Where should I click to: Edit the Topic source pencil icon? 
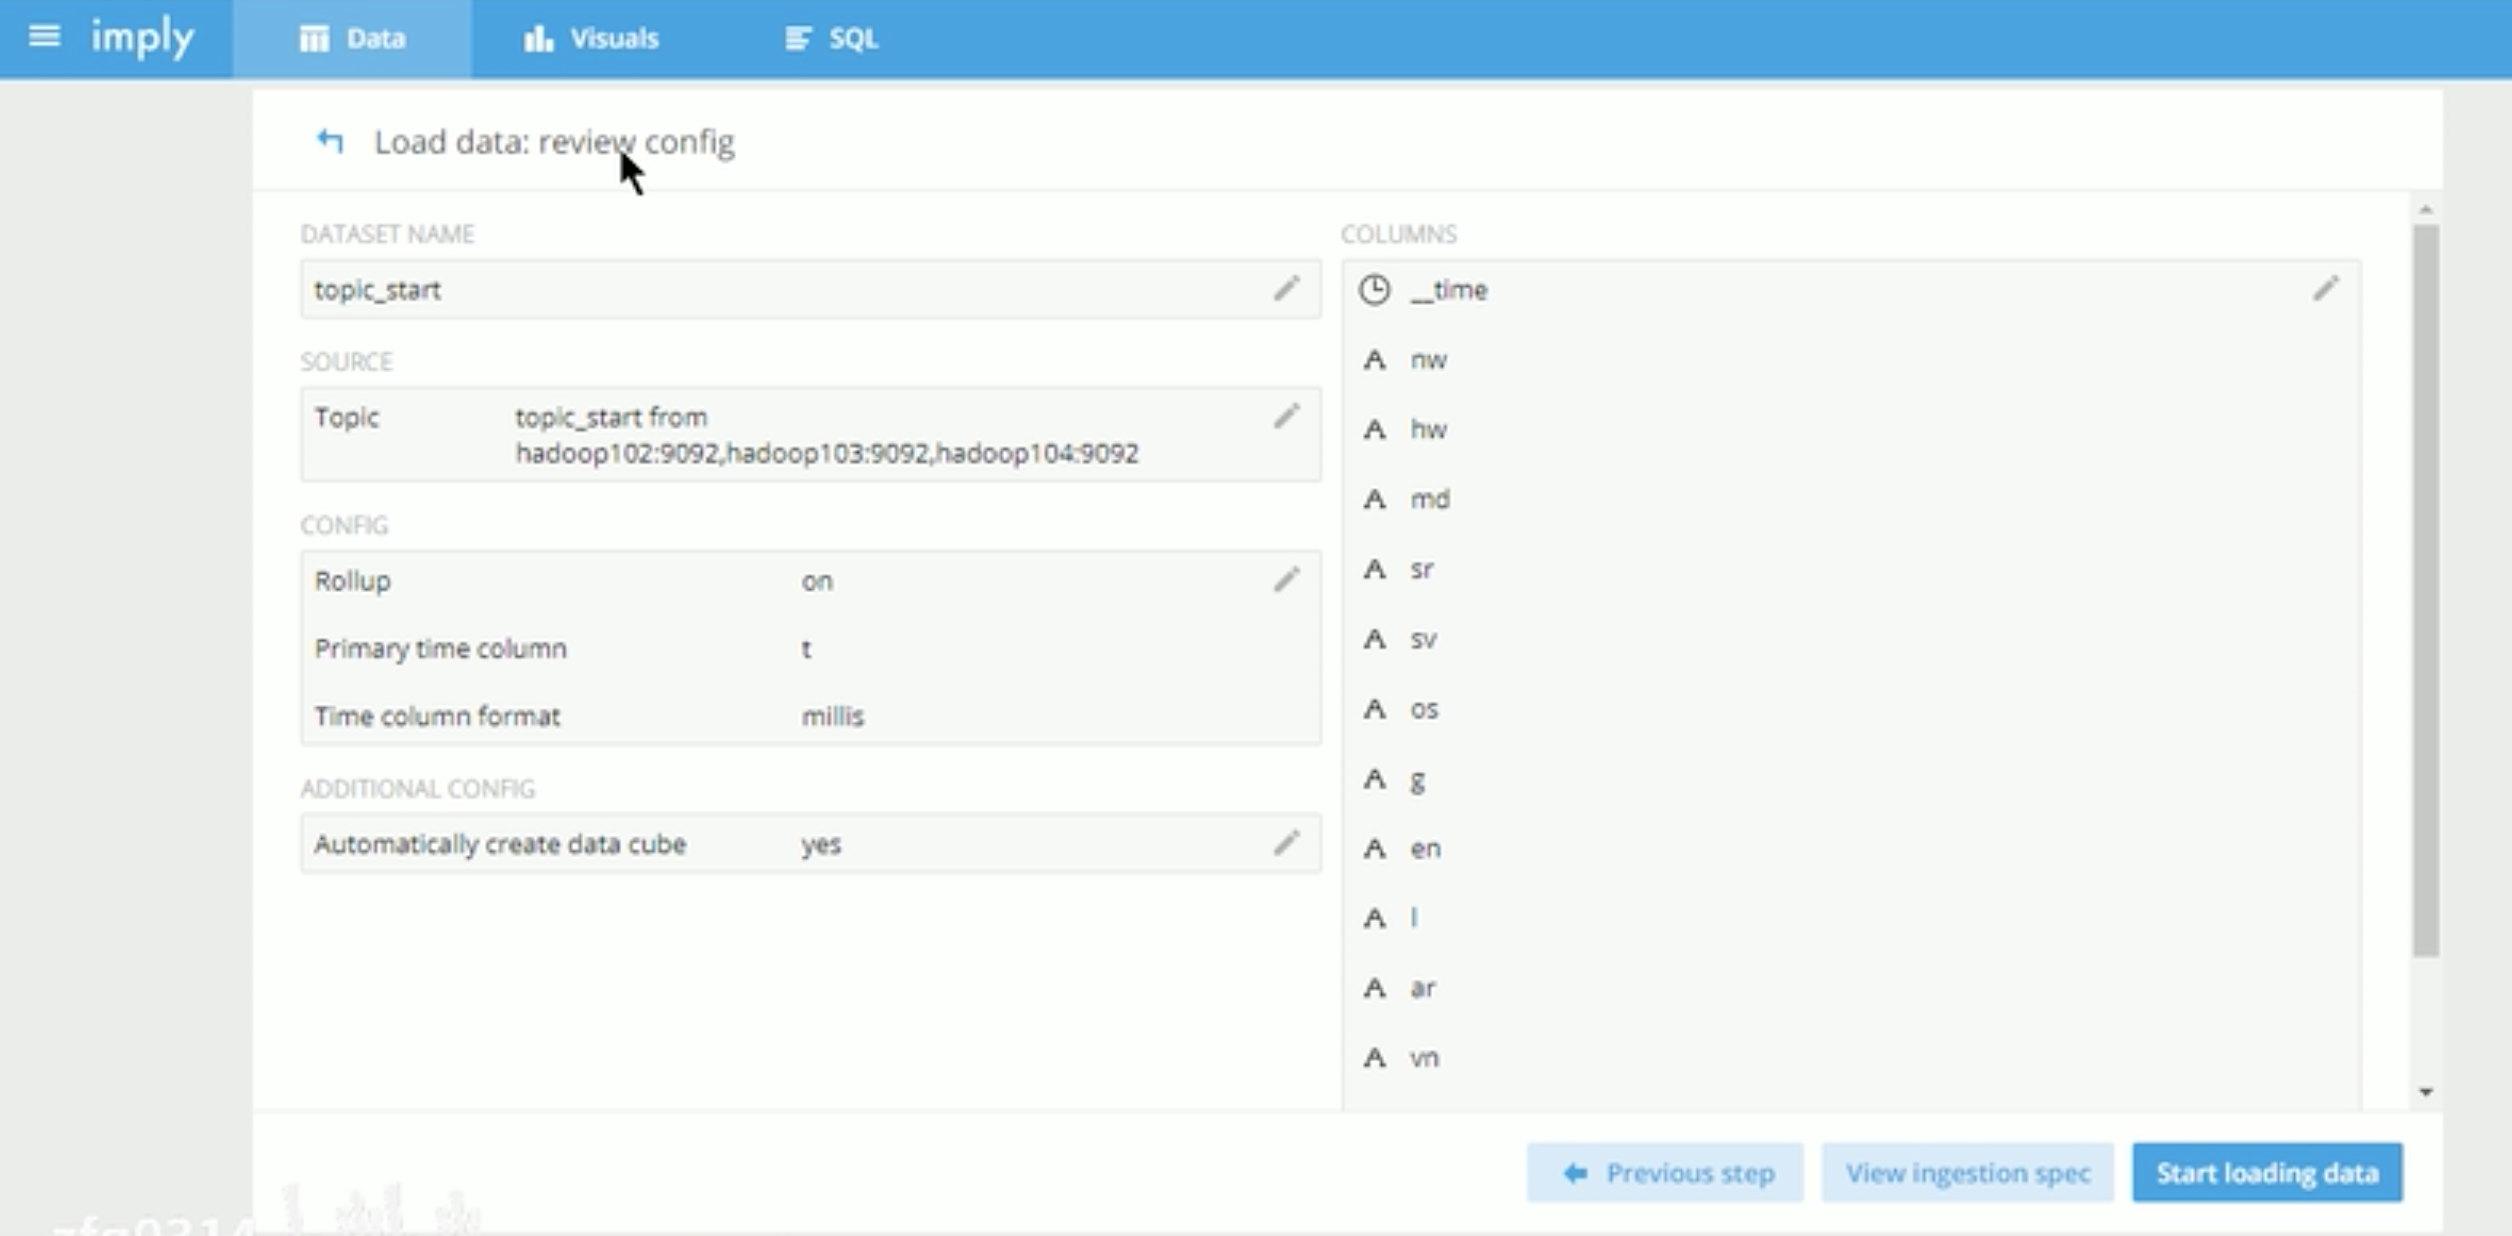point(1286,416)
